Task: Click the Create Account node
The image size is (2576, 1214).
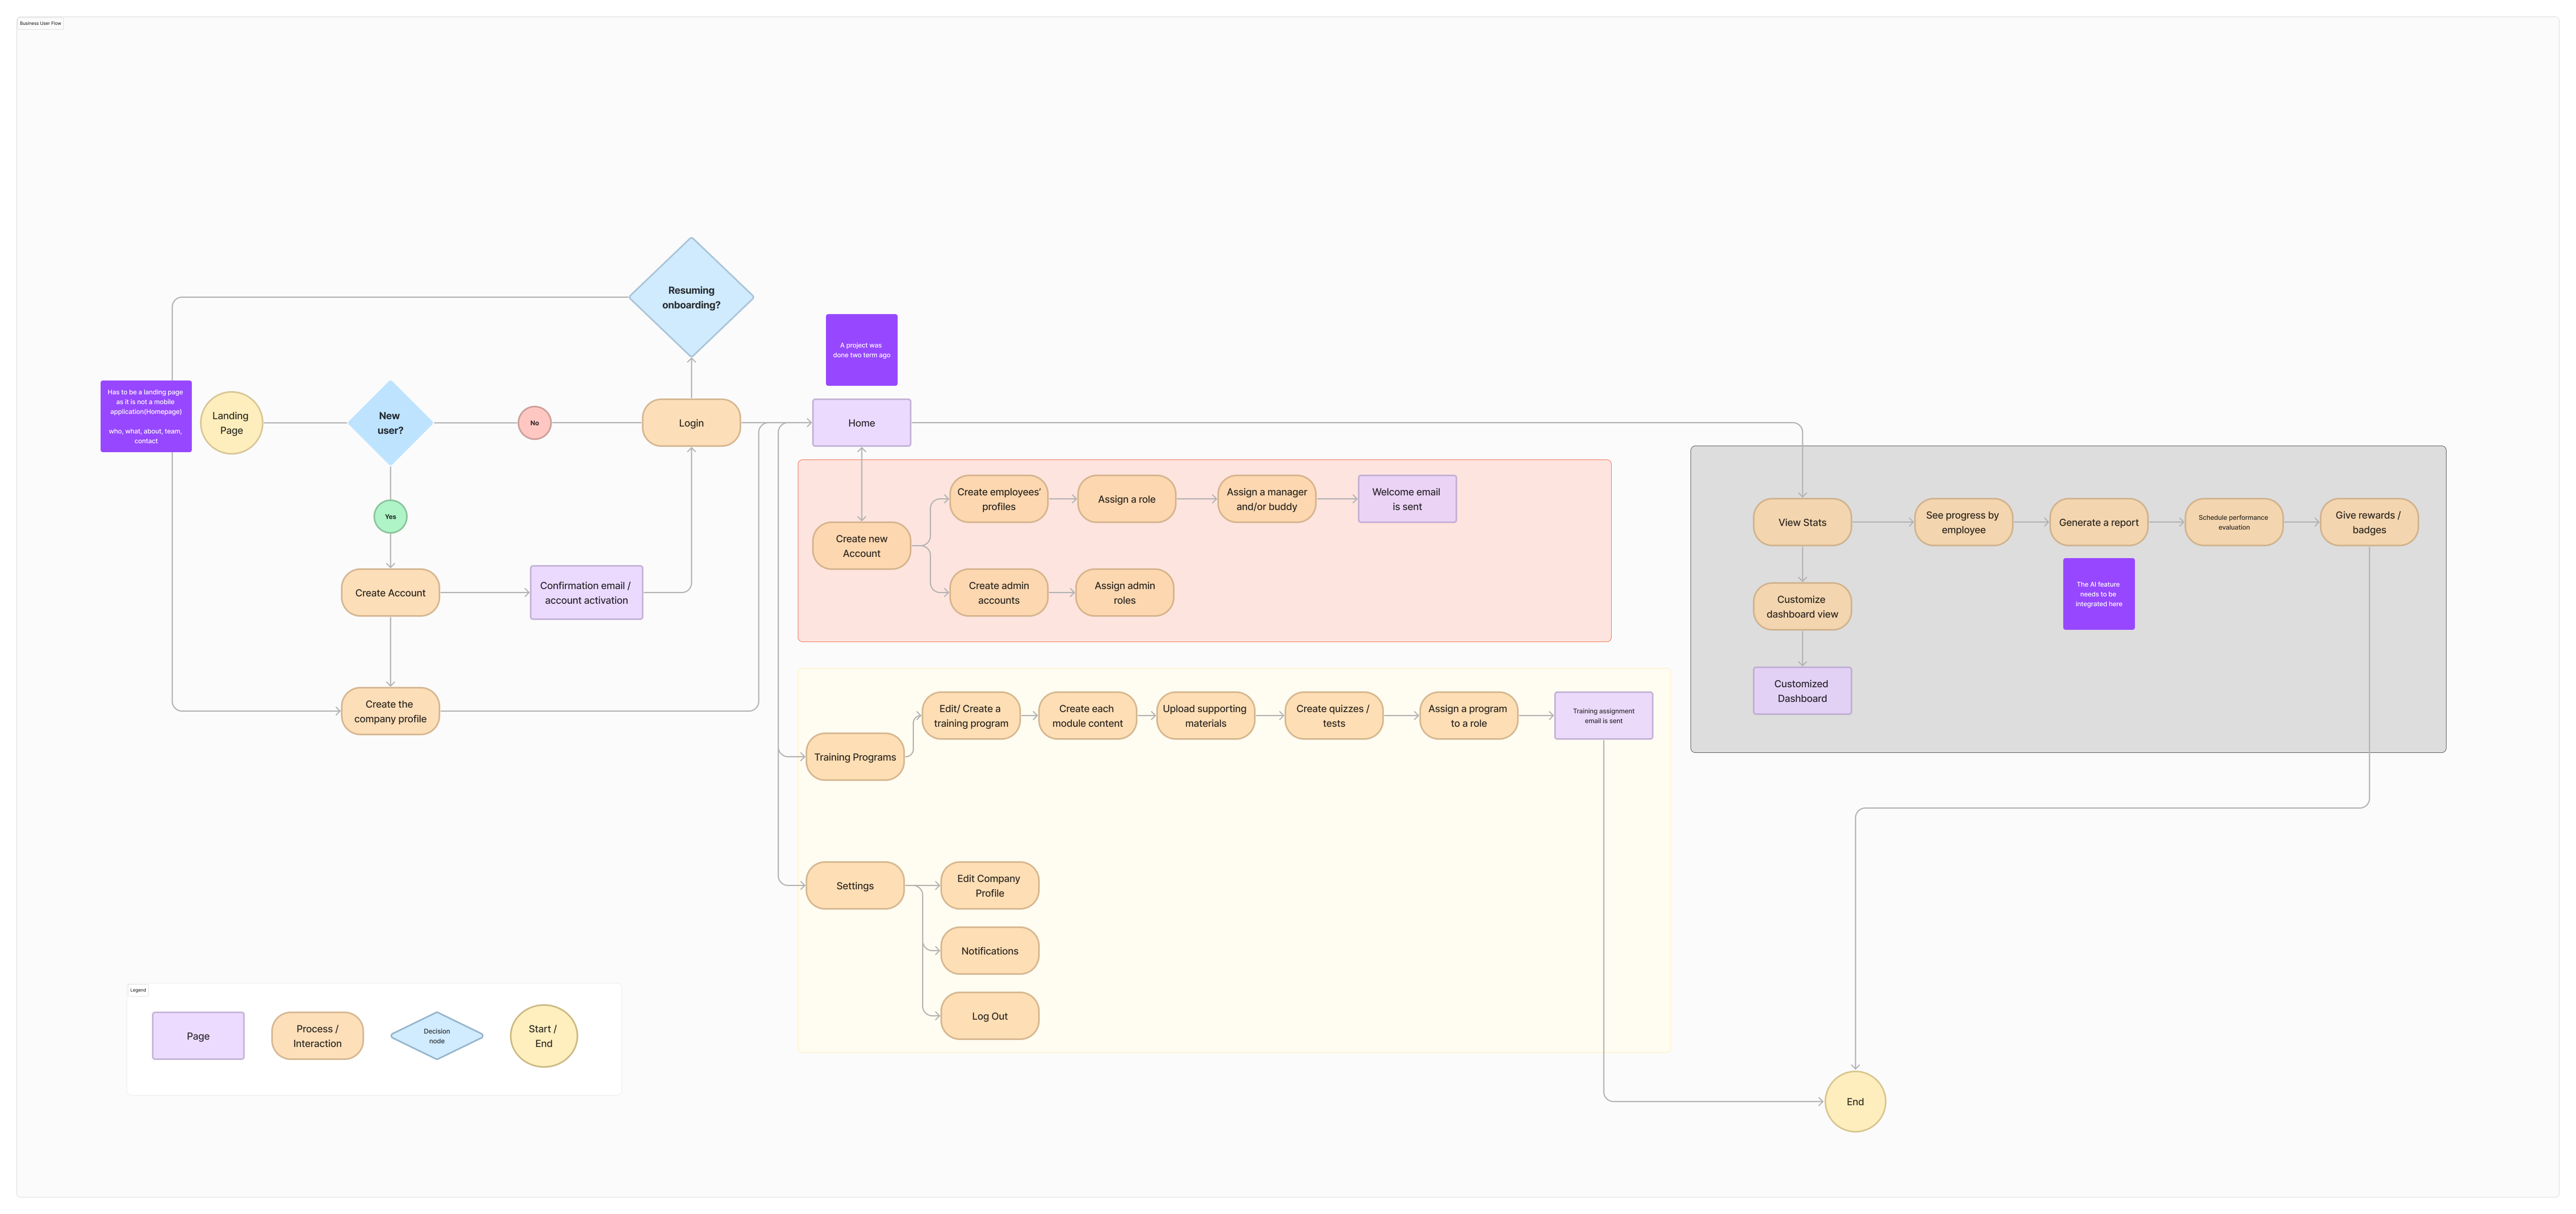Action: pyautogui.click(x=390, y=593)
